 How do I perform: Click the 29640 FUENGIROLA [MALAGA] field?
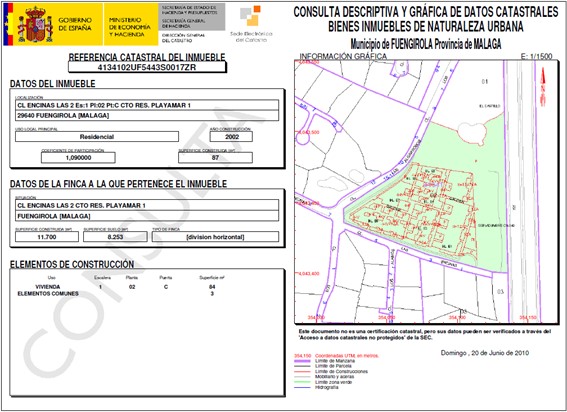tap(147, 115)
